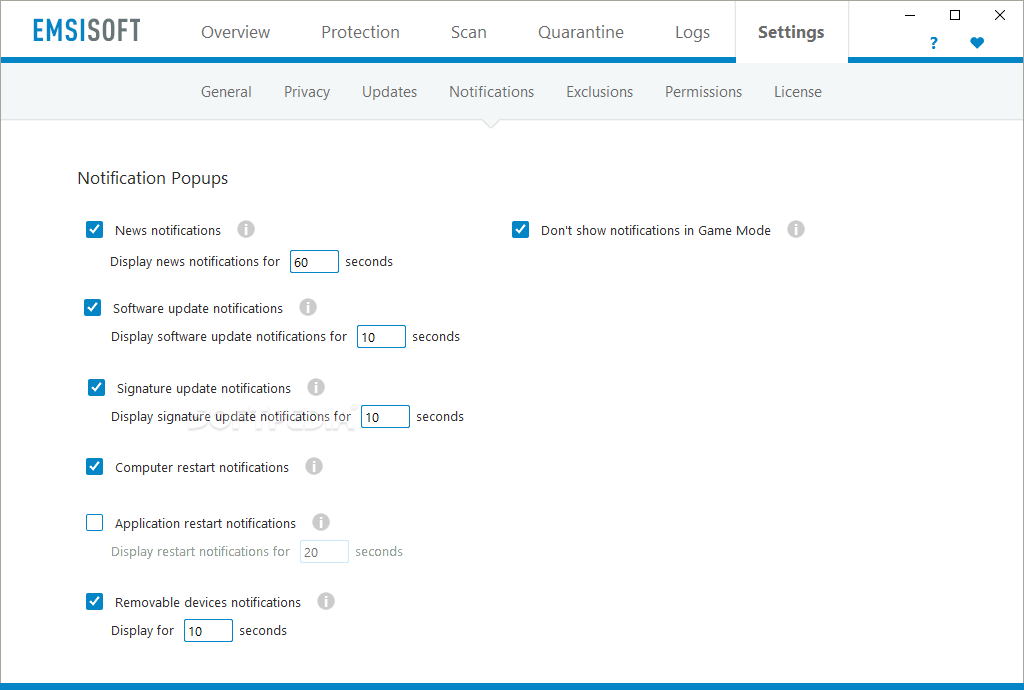Click 'Display software update notifications for' label
Viewport: 1024px width, 690px height.
pyautogui.click(x=229, y=337)
